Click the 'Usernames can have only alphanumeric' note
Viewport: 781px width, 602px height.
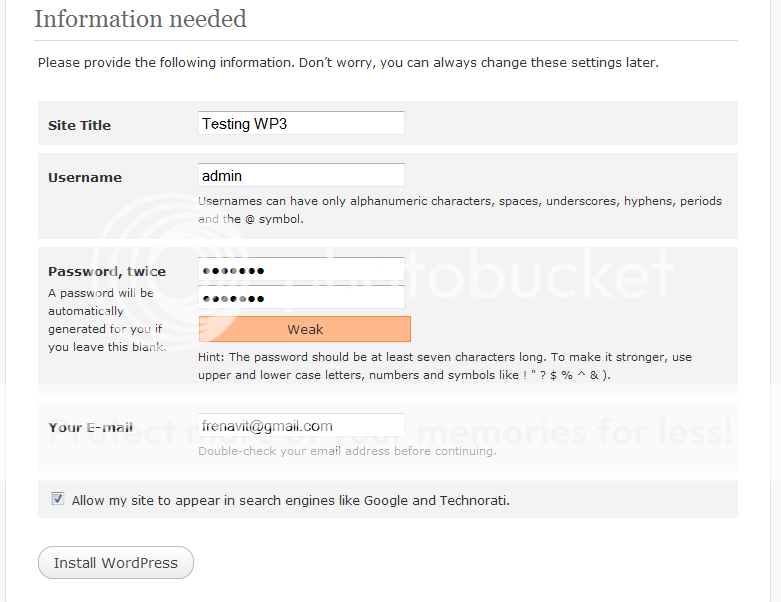(x=460, y=210)
